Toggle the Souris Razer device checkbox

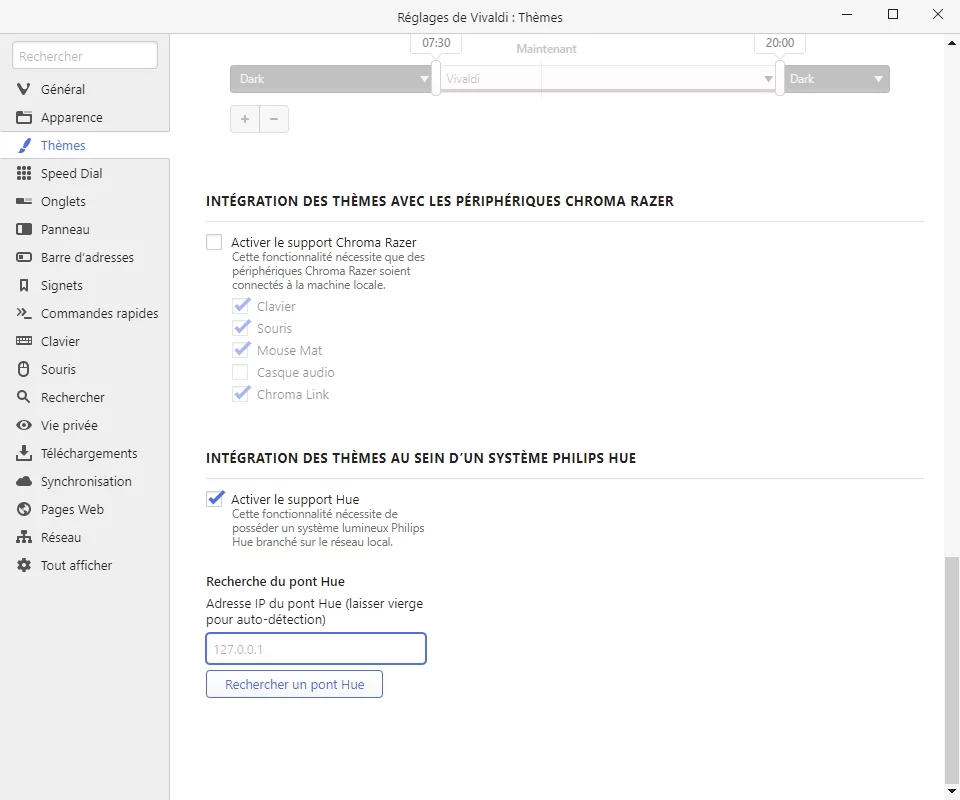(x=241, y=328)
